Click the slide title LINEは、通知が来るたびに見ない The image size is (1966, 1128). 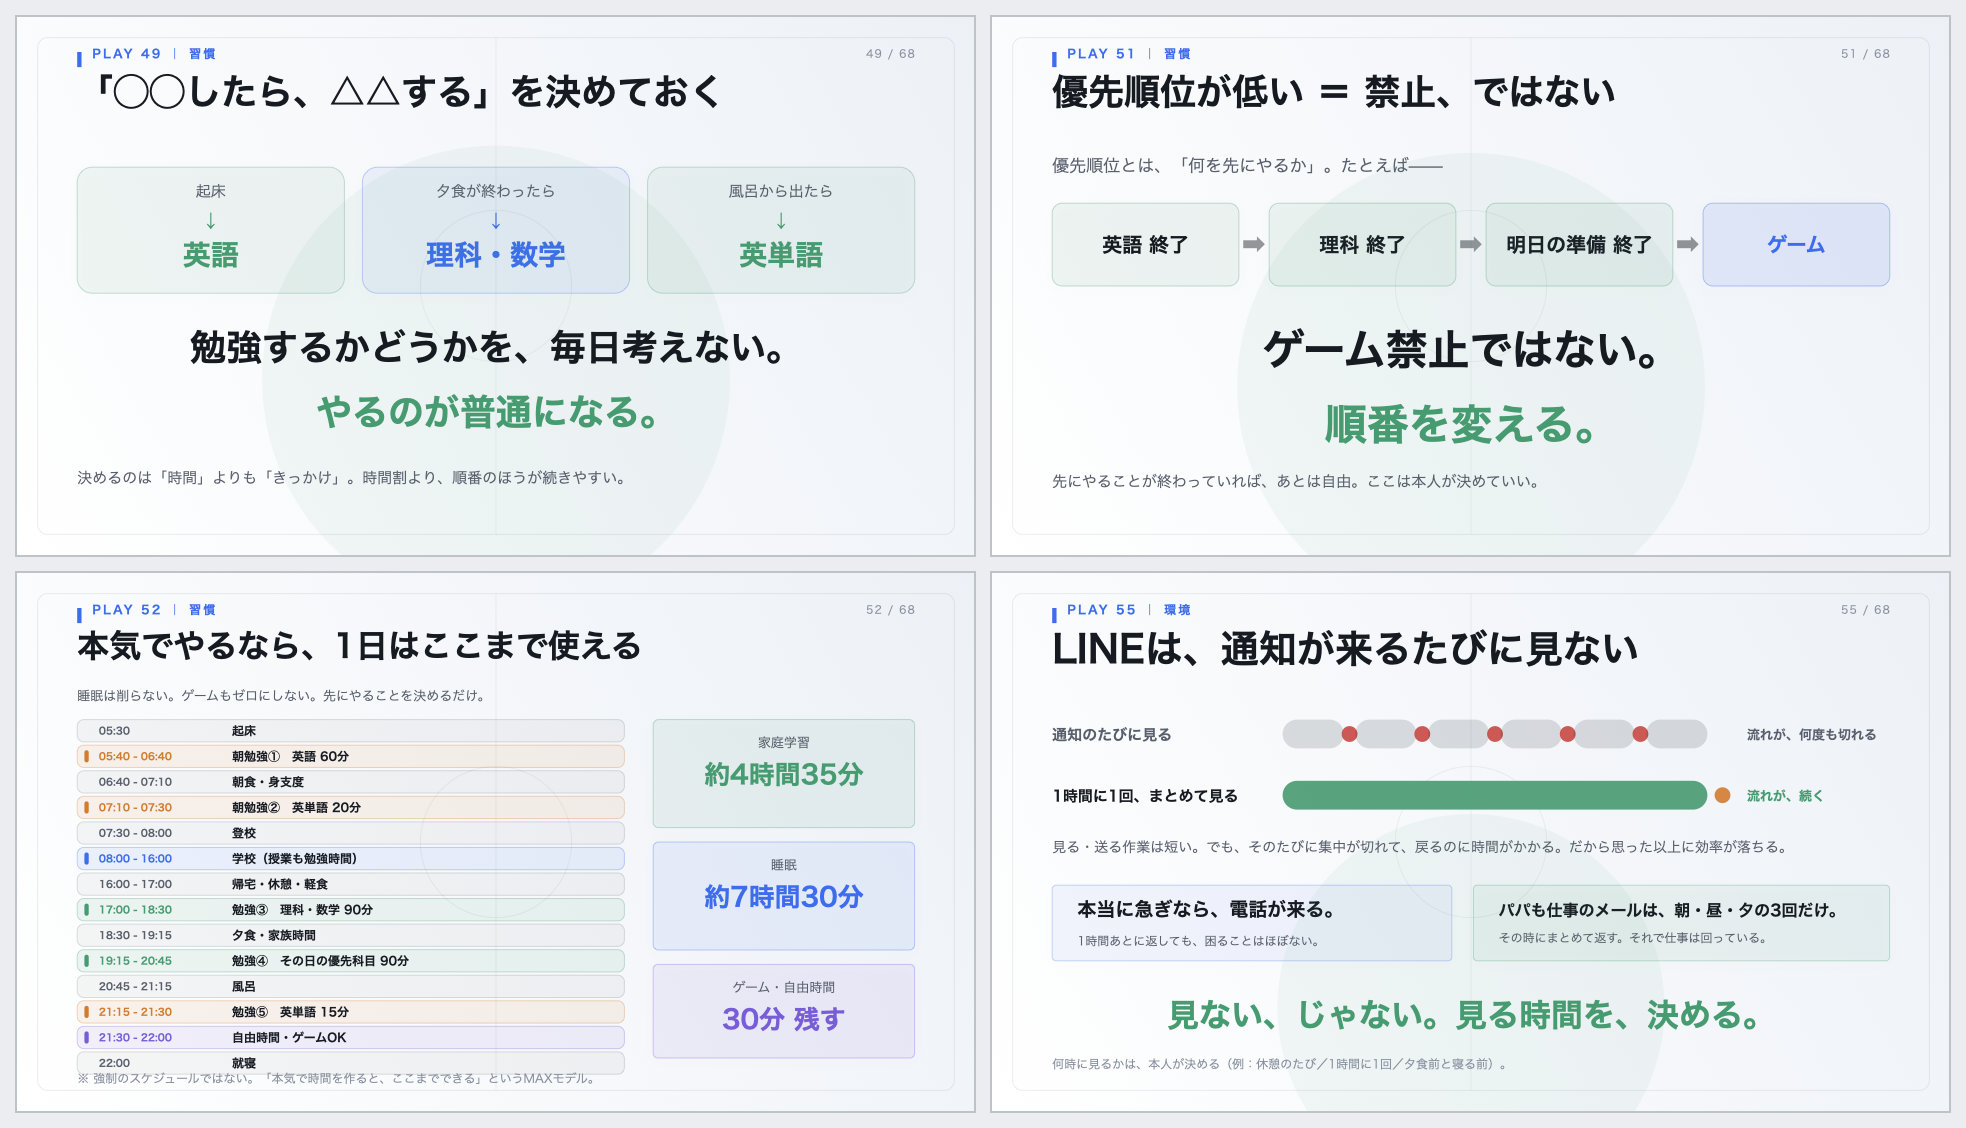tap(1345, 649)
